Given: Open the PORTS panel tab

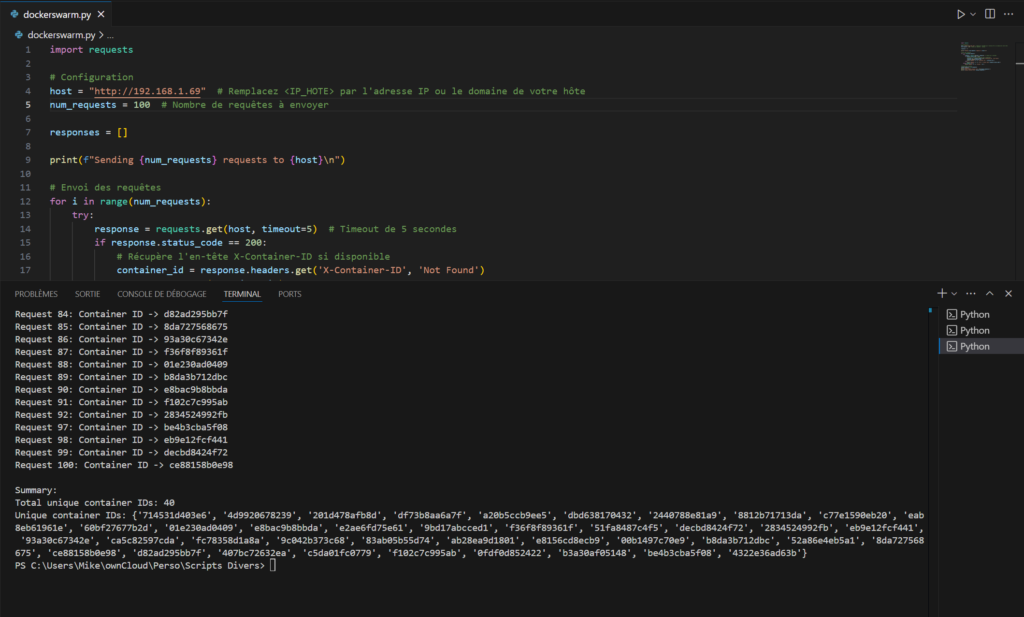Looking at the screenshot, I should 290,294.
